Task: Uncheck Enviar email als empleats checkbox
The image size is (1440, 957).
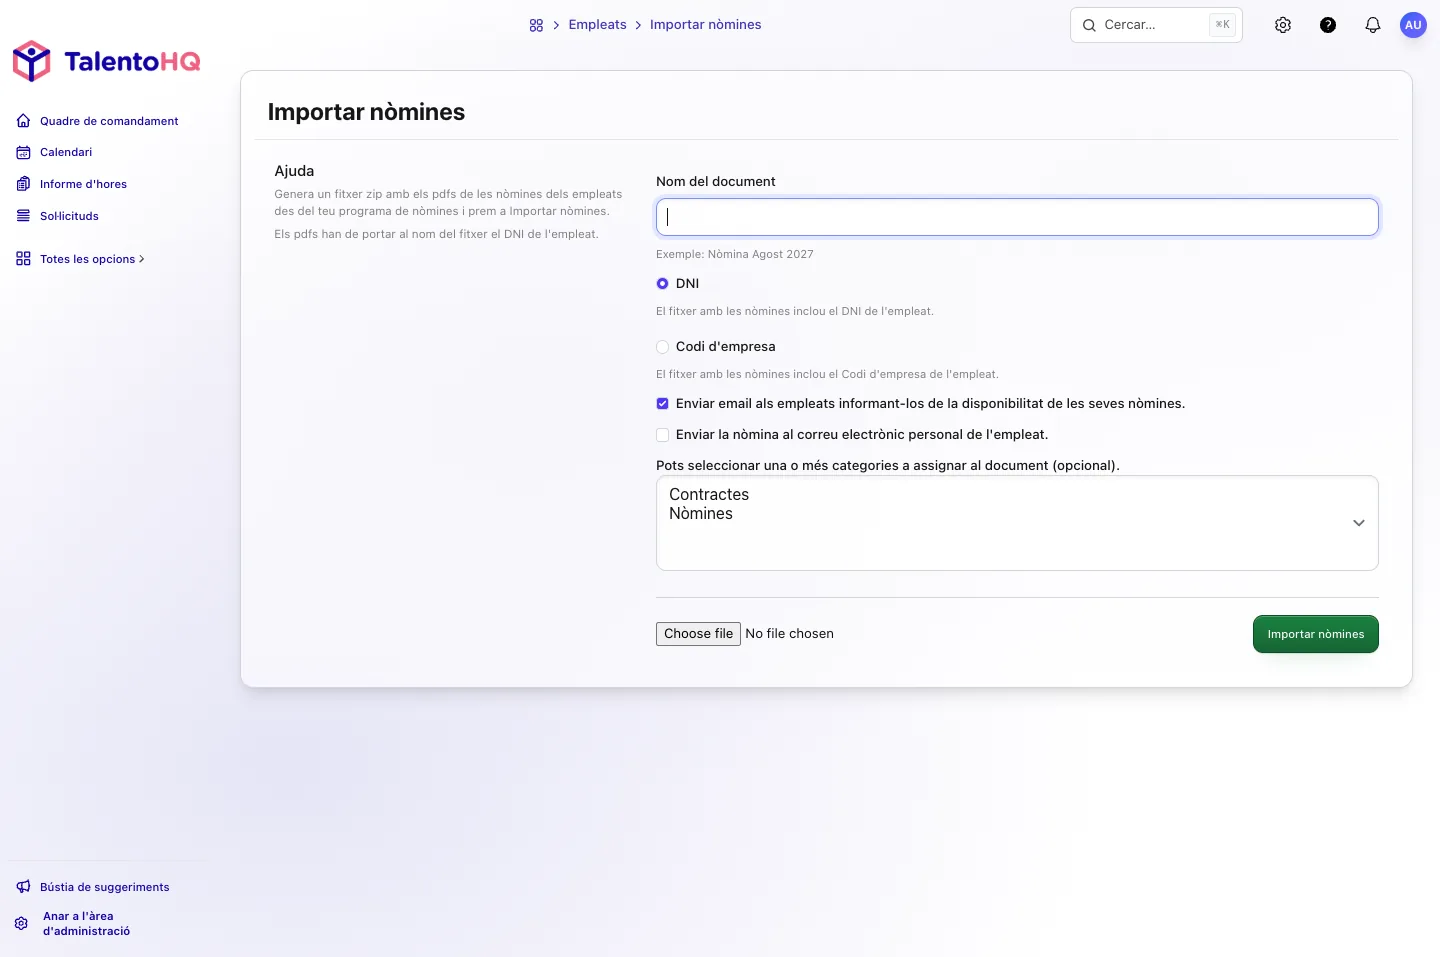Action: tap(662, 404)
